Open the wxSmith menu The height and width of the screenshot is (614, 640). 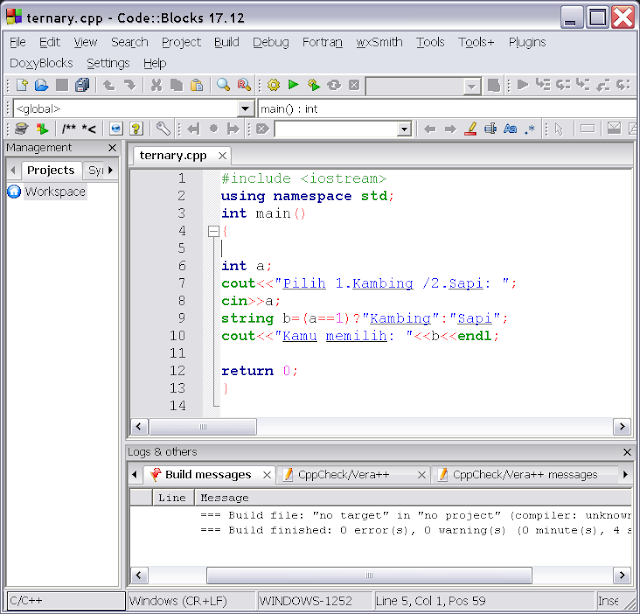tap(379, 42)
